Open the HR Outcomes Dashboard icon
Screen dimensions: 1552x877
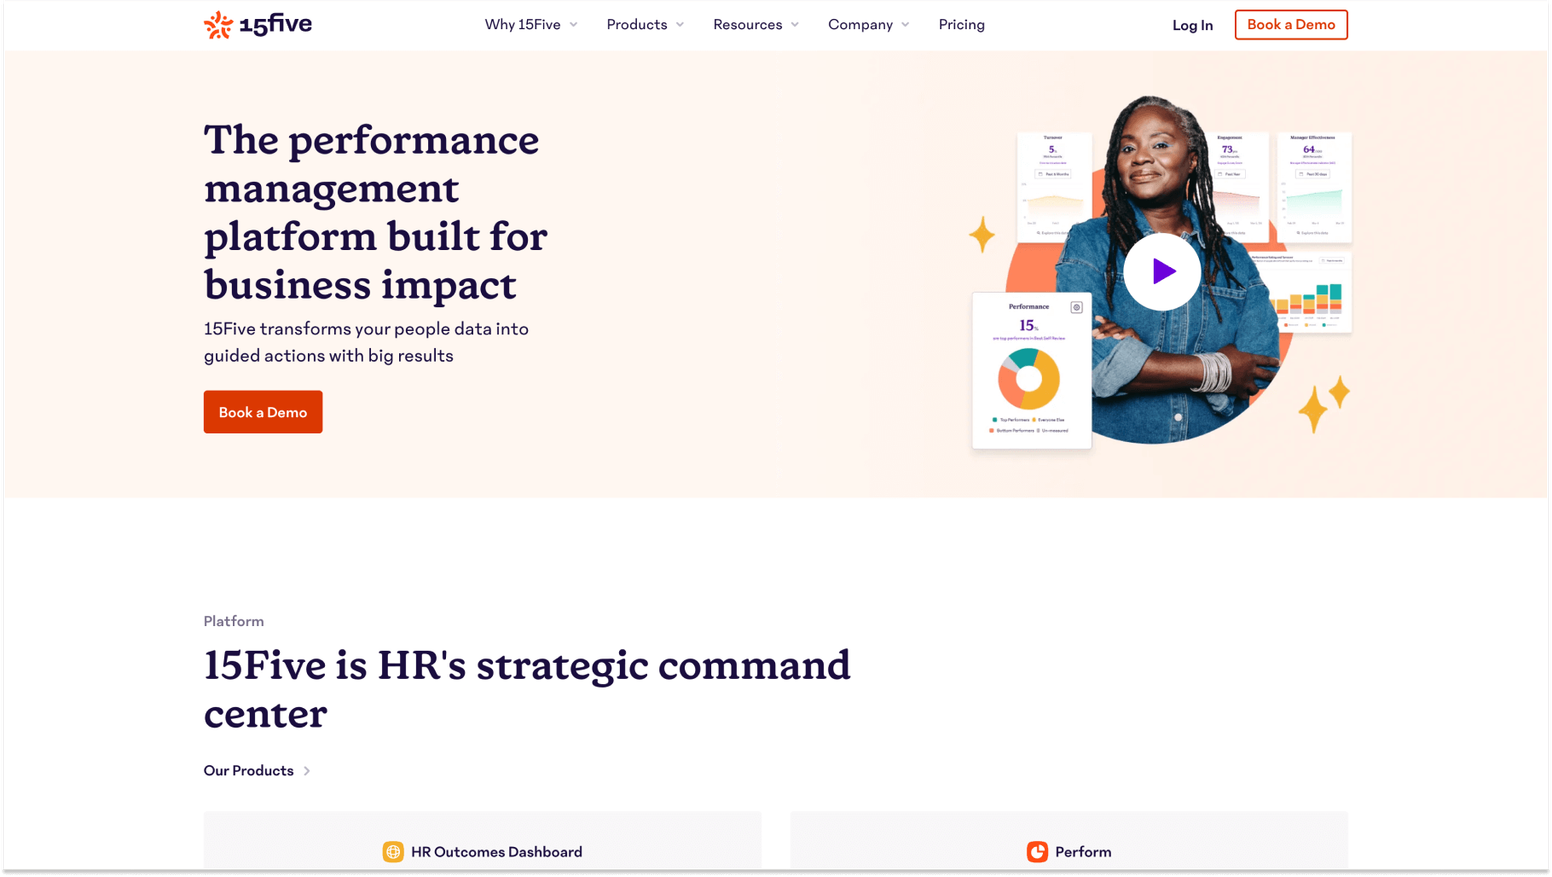393,852
